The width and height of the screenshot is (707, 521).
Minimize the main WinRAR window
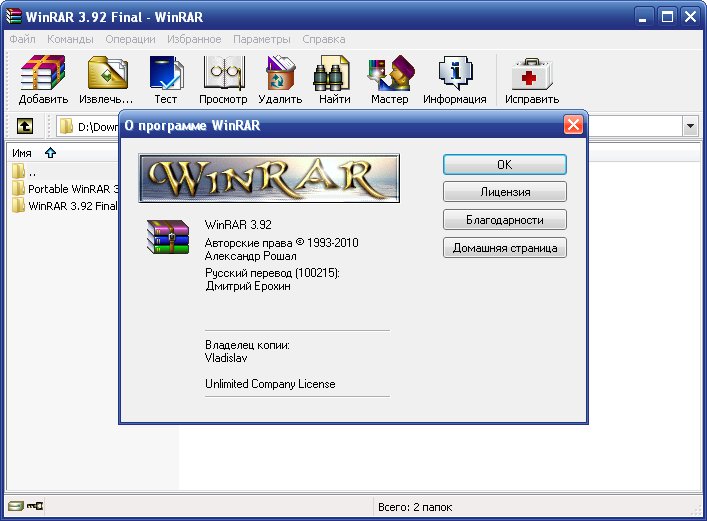click(x=643, y=17)
